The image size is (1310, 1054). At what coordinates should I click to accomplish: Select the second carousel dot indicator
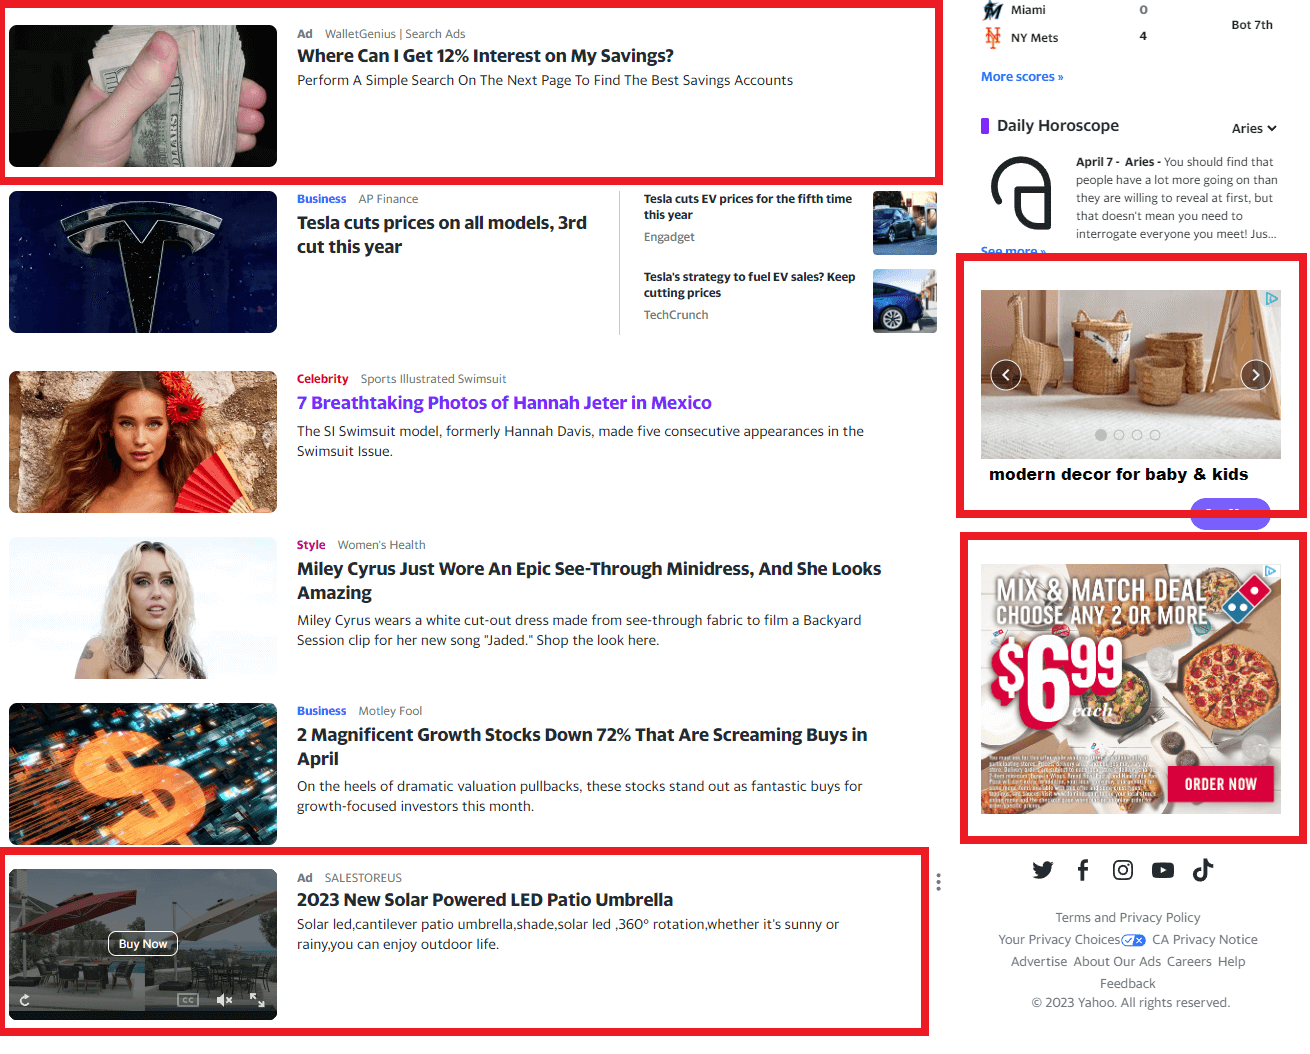point(1119,435)
